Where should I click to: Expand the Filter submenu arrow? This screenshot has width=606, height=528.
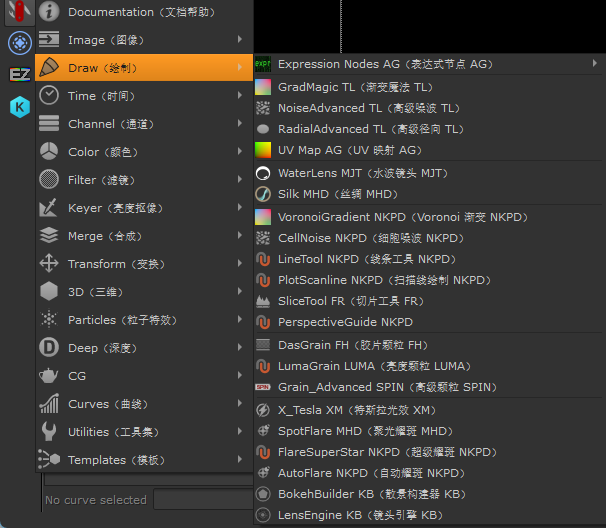(240, 179)
